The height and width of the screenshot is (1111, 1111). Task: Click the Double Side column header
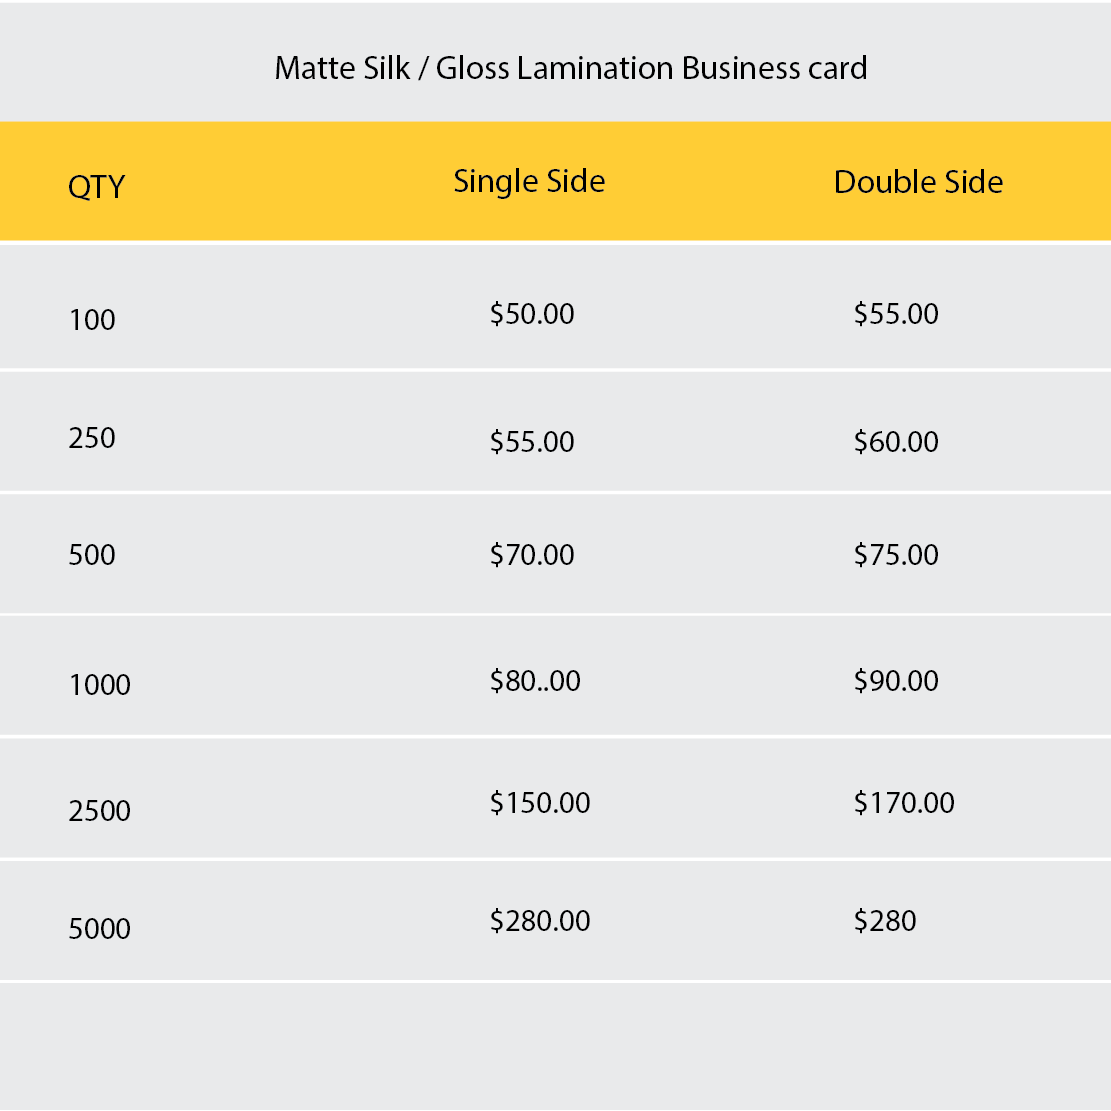click(x=918, y=182)
